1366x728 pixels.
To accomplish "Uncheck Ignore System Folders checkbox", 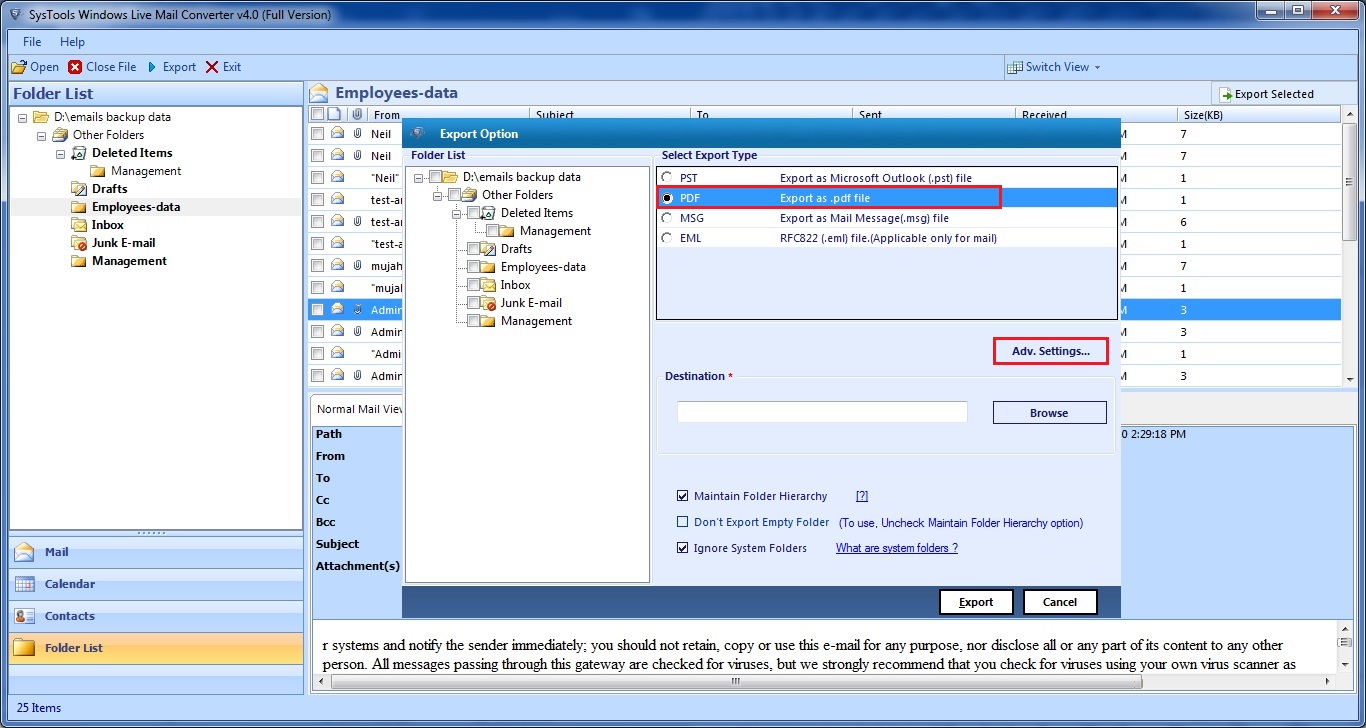I will pyautogui.click(x=683, y=548).
